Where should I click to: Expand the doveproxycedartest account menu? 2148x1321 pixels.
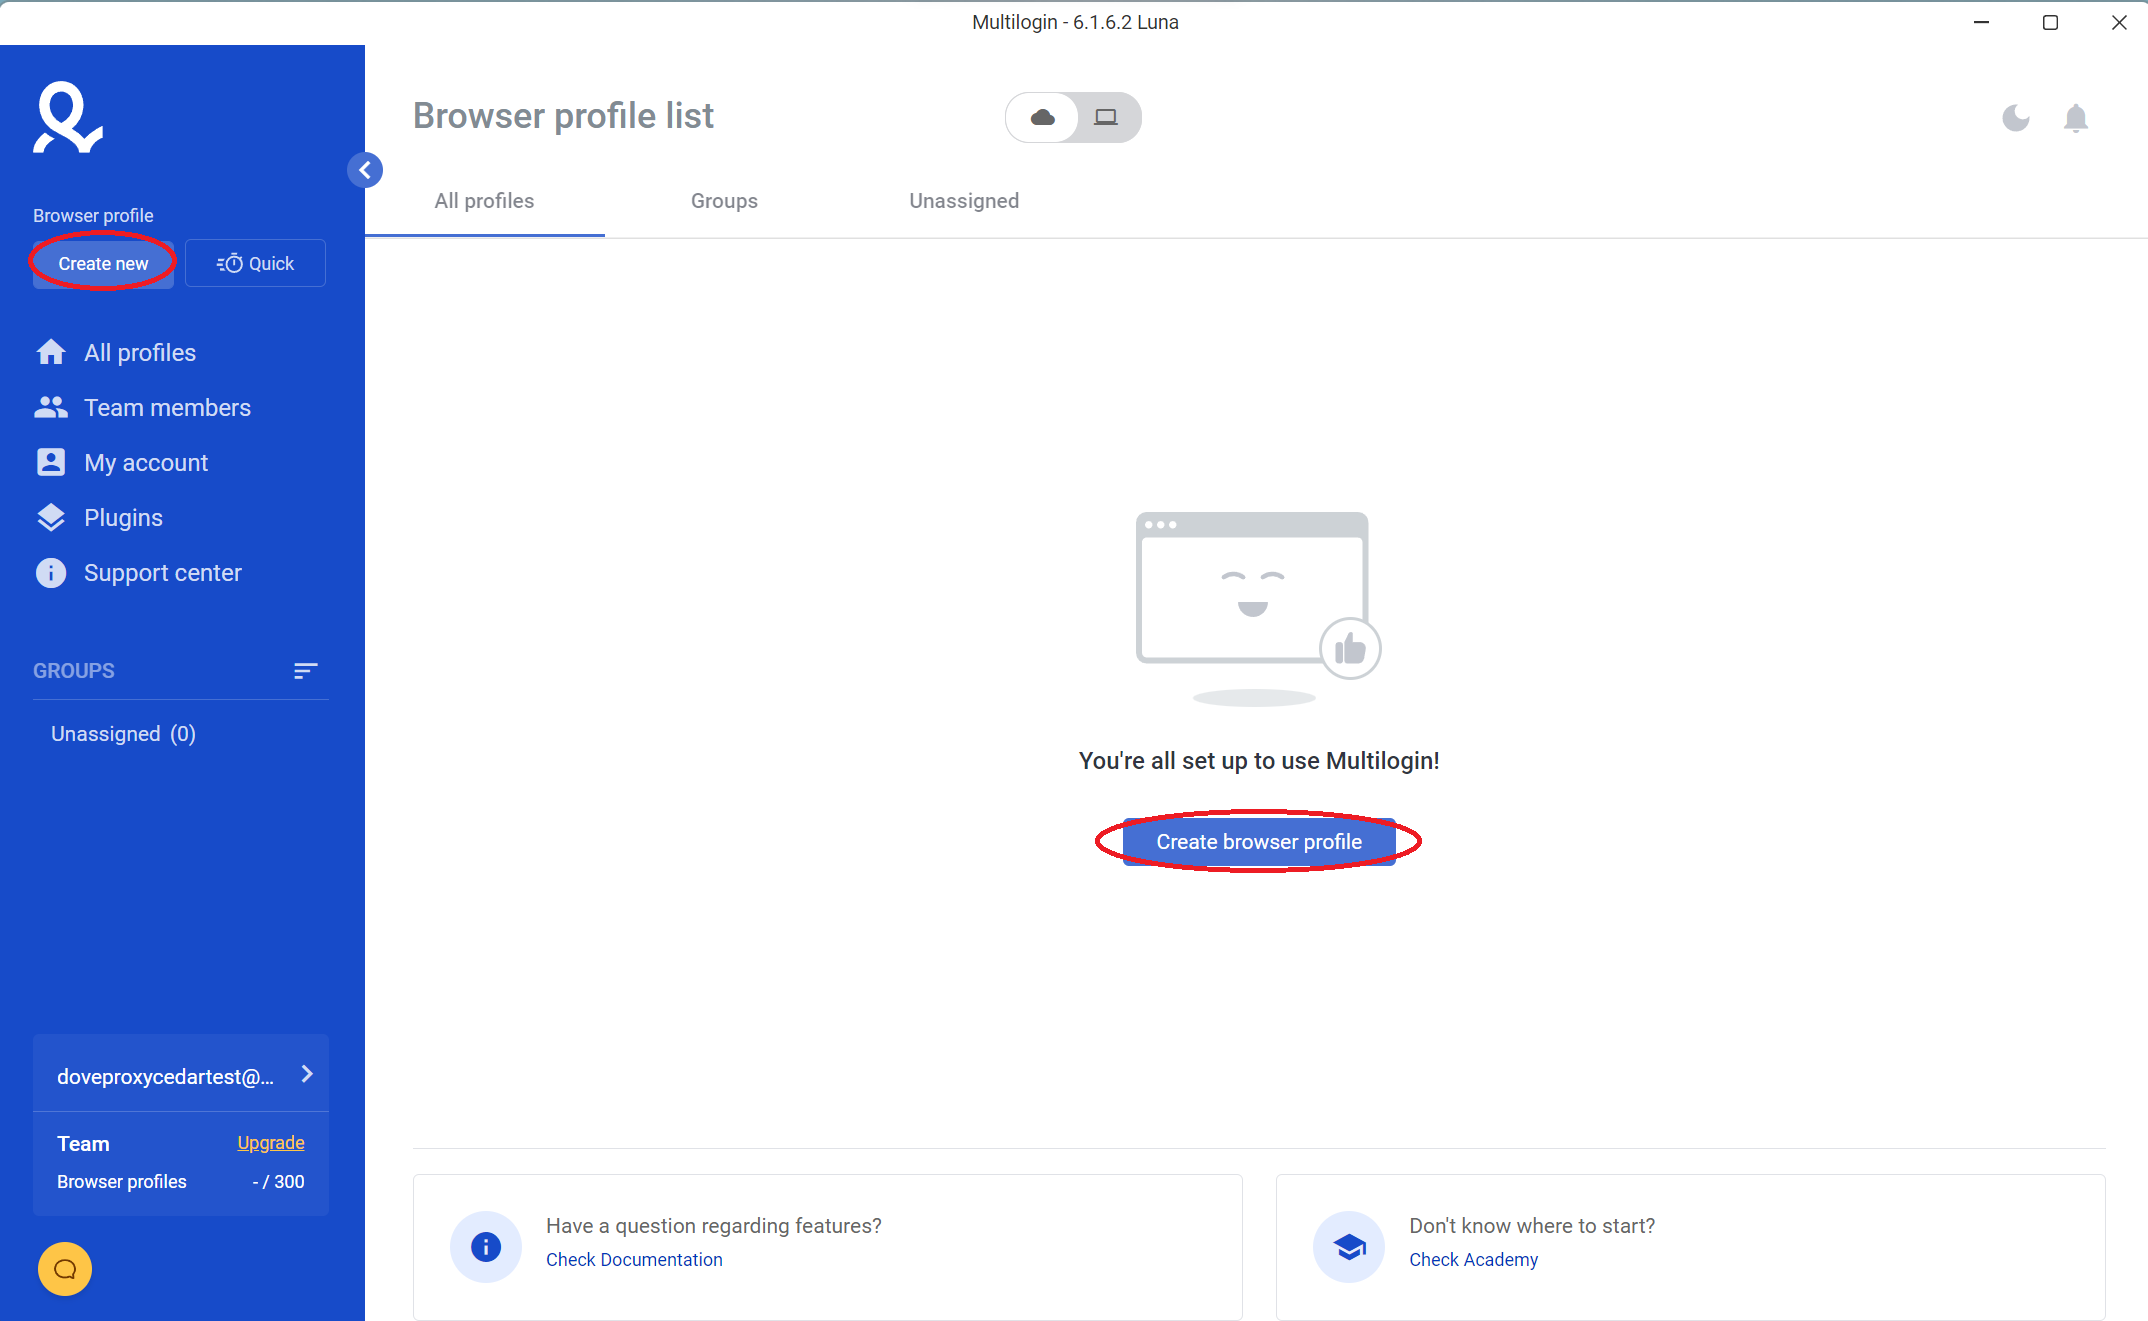[x=306, y=1074]
